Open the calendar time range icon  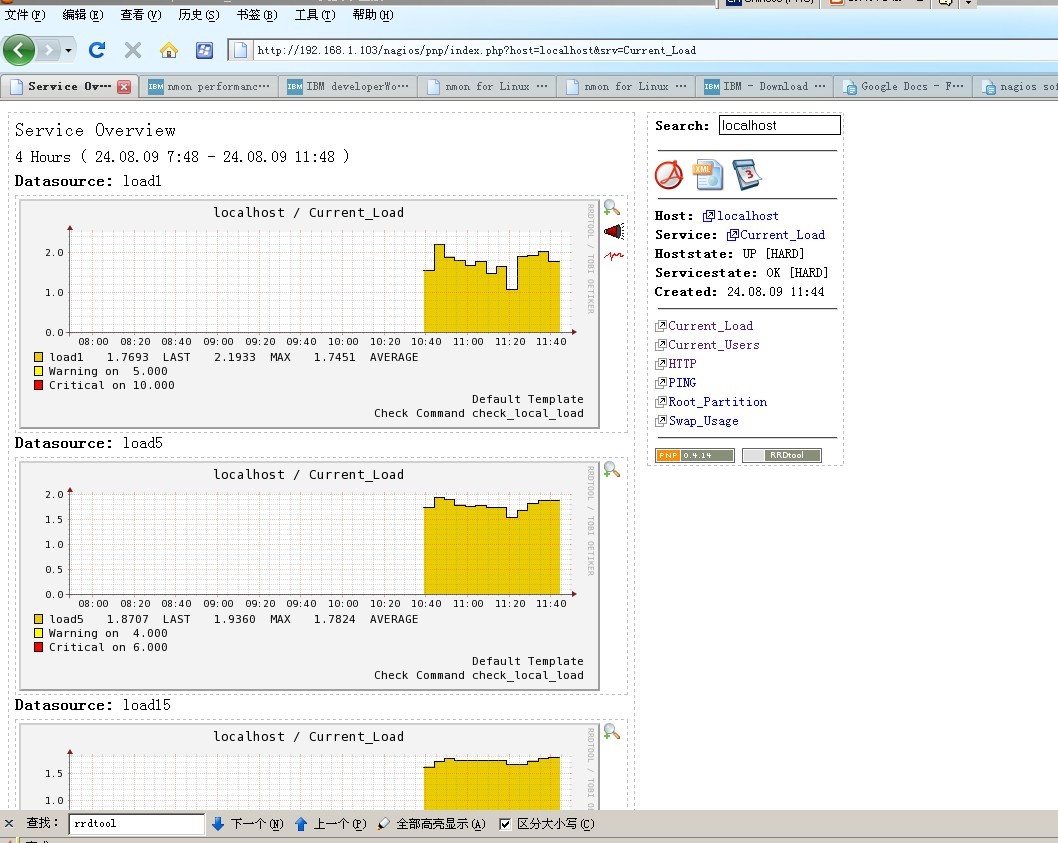pyautogui.click(x=746, y=174)
